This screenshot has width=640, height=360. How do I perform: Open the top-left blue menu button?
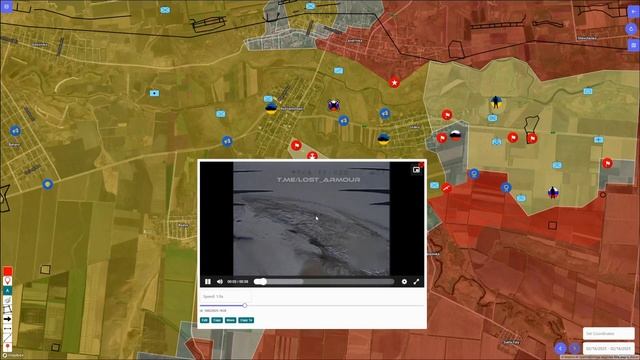pos(7,7)
